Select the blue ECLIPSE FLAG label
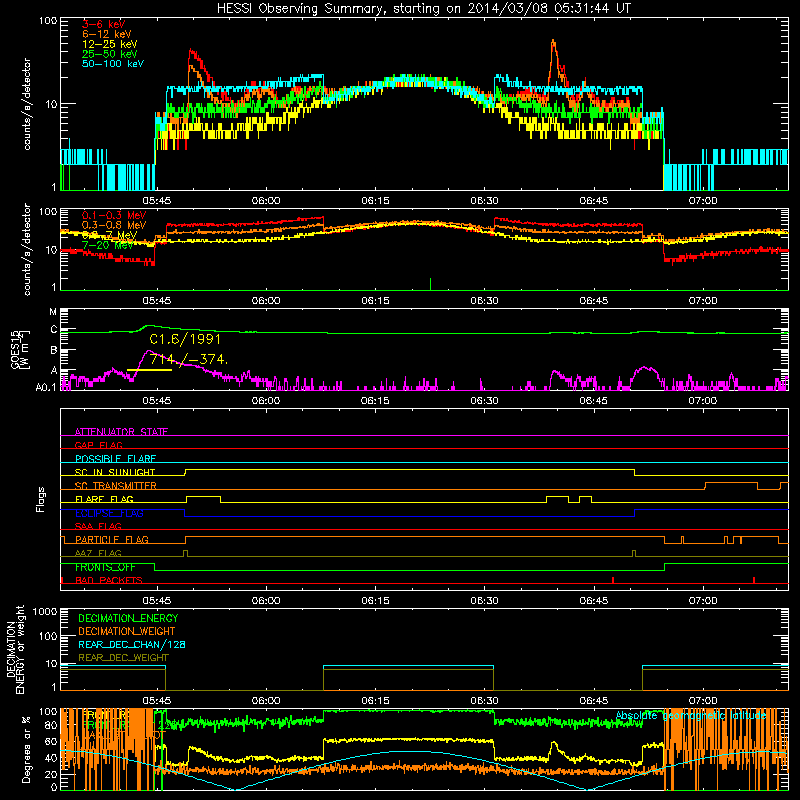This screenshot has width=800, height=800. click(109, 513)
